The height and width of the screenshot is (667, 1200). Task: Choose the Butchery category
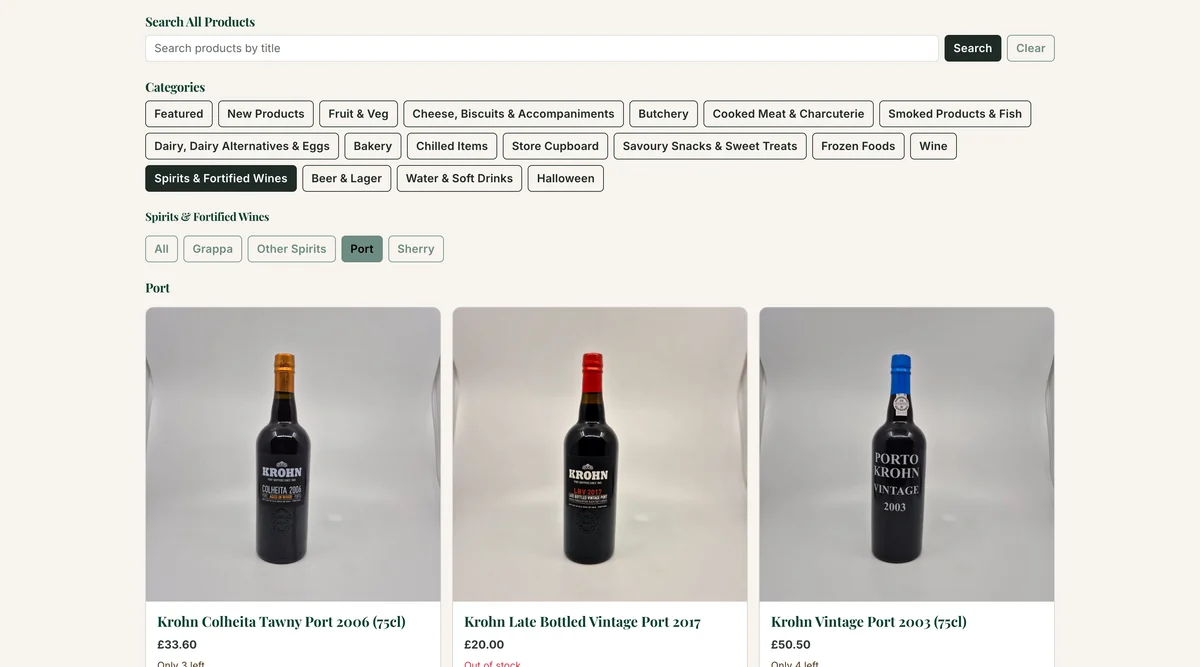coord(663,114)
